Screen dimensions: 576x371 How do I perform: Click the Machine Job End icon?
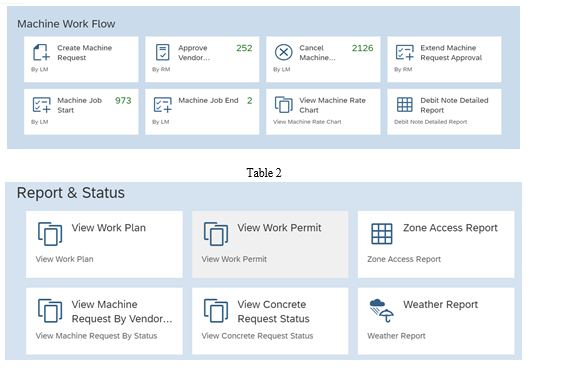[x=162, y=105]
